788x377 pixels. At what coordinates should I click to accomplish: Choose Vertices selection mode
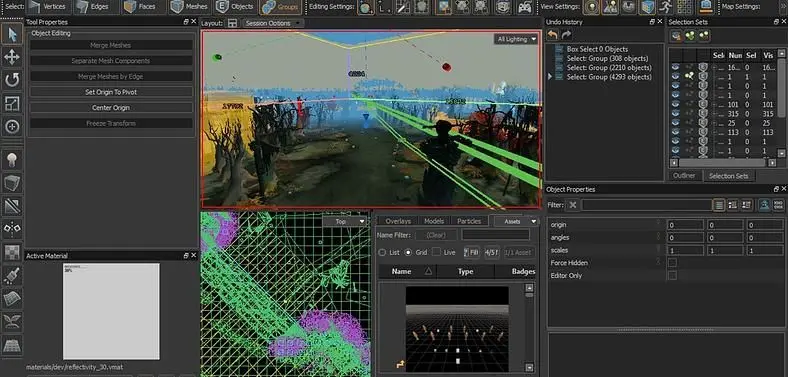(47, 7)
